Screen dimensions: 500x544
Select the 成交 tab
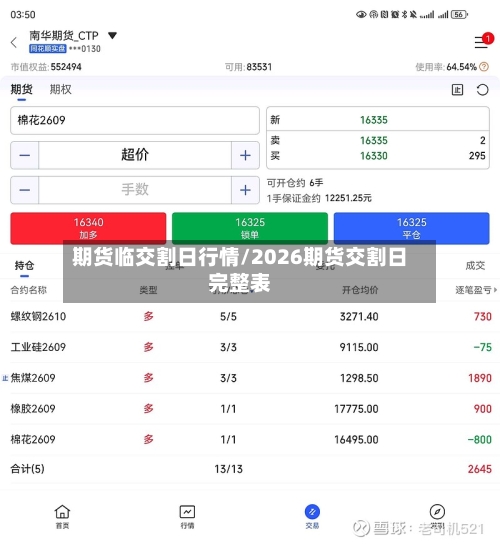[475, 266]
